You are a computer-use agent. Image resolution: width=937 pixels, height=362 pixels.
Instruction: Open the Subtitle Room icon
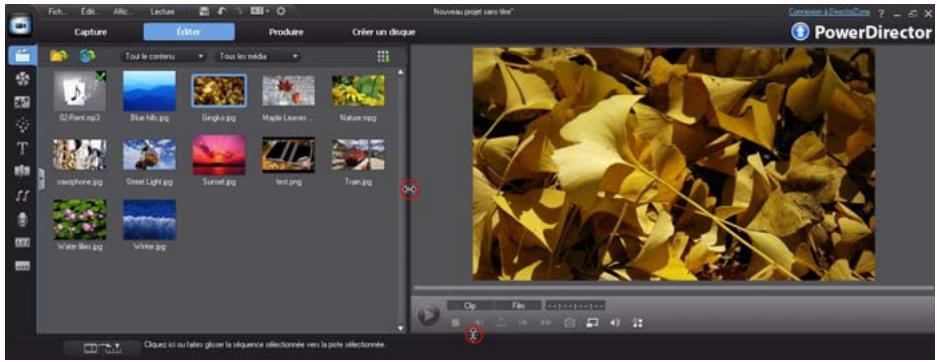point(22,266)
